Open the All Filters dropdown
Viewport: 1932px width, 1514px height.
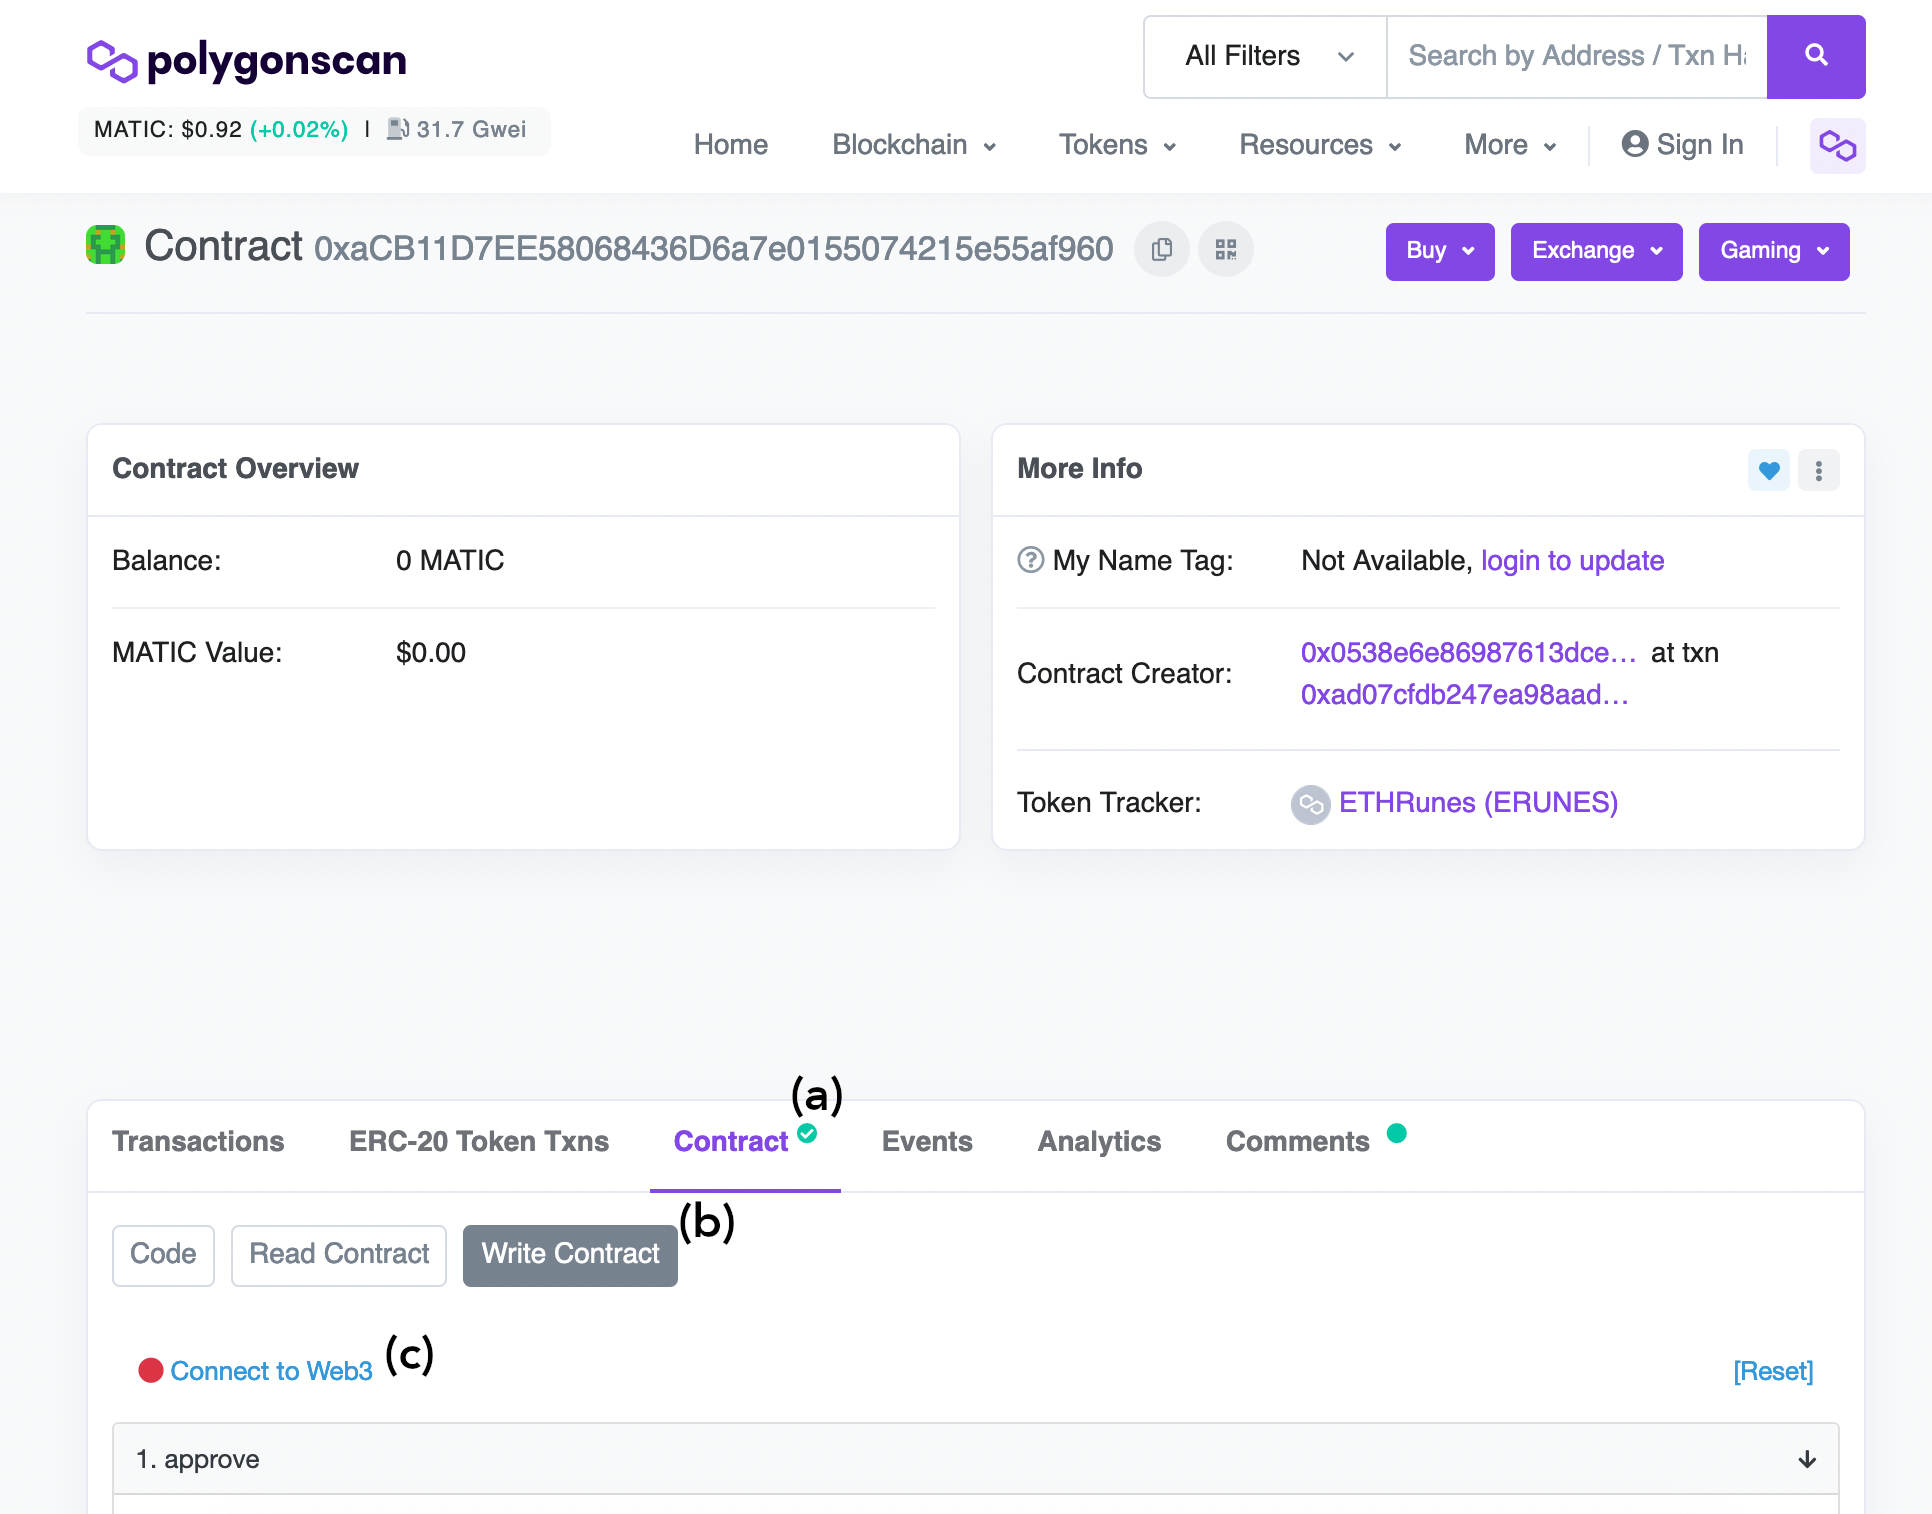point(1266,56)
